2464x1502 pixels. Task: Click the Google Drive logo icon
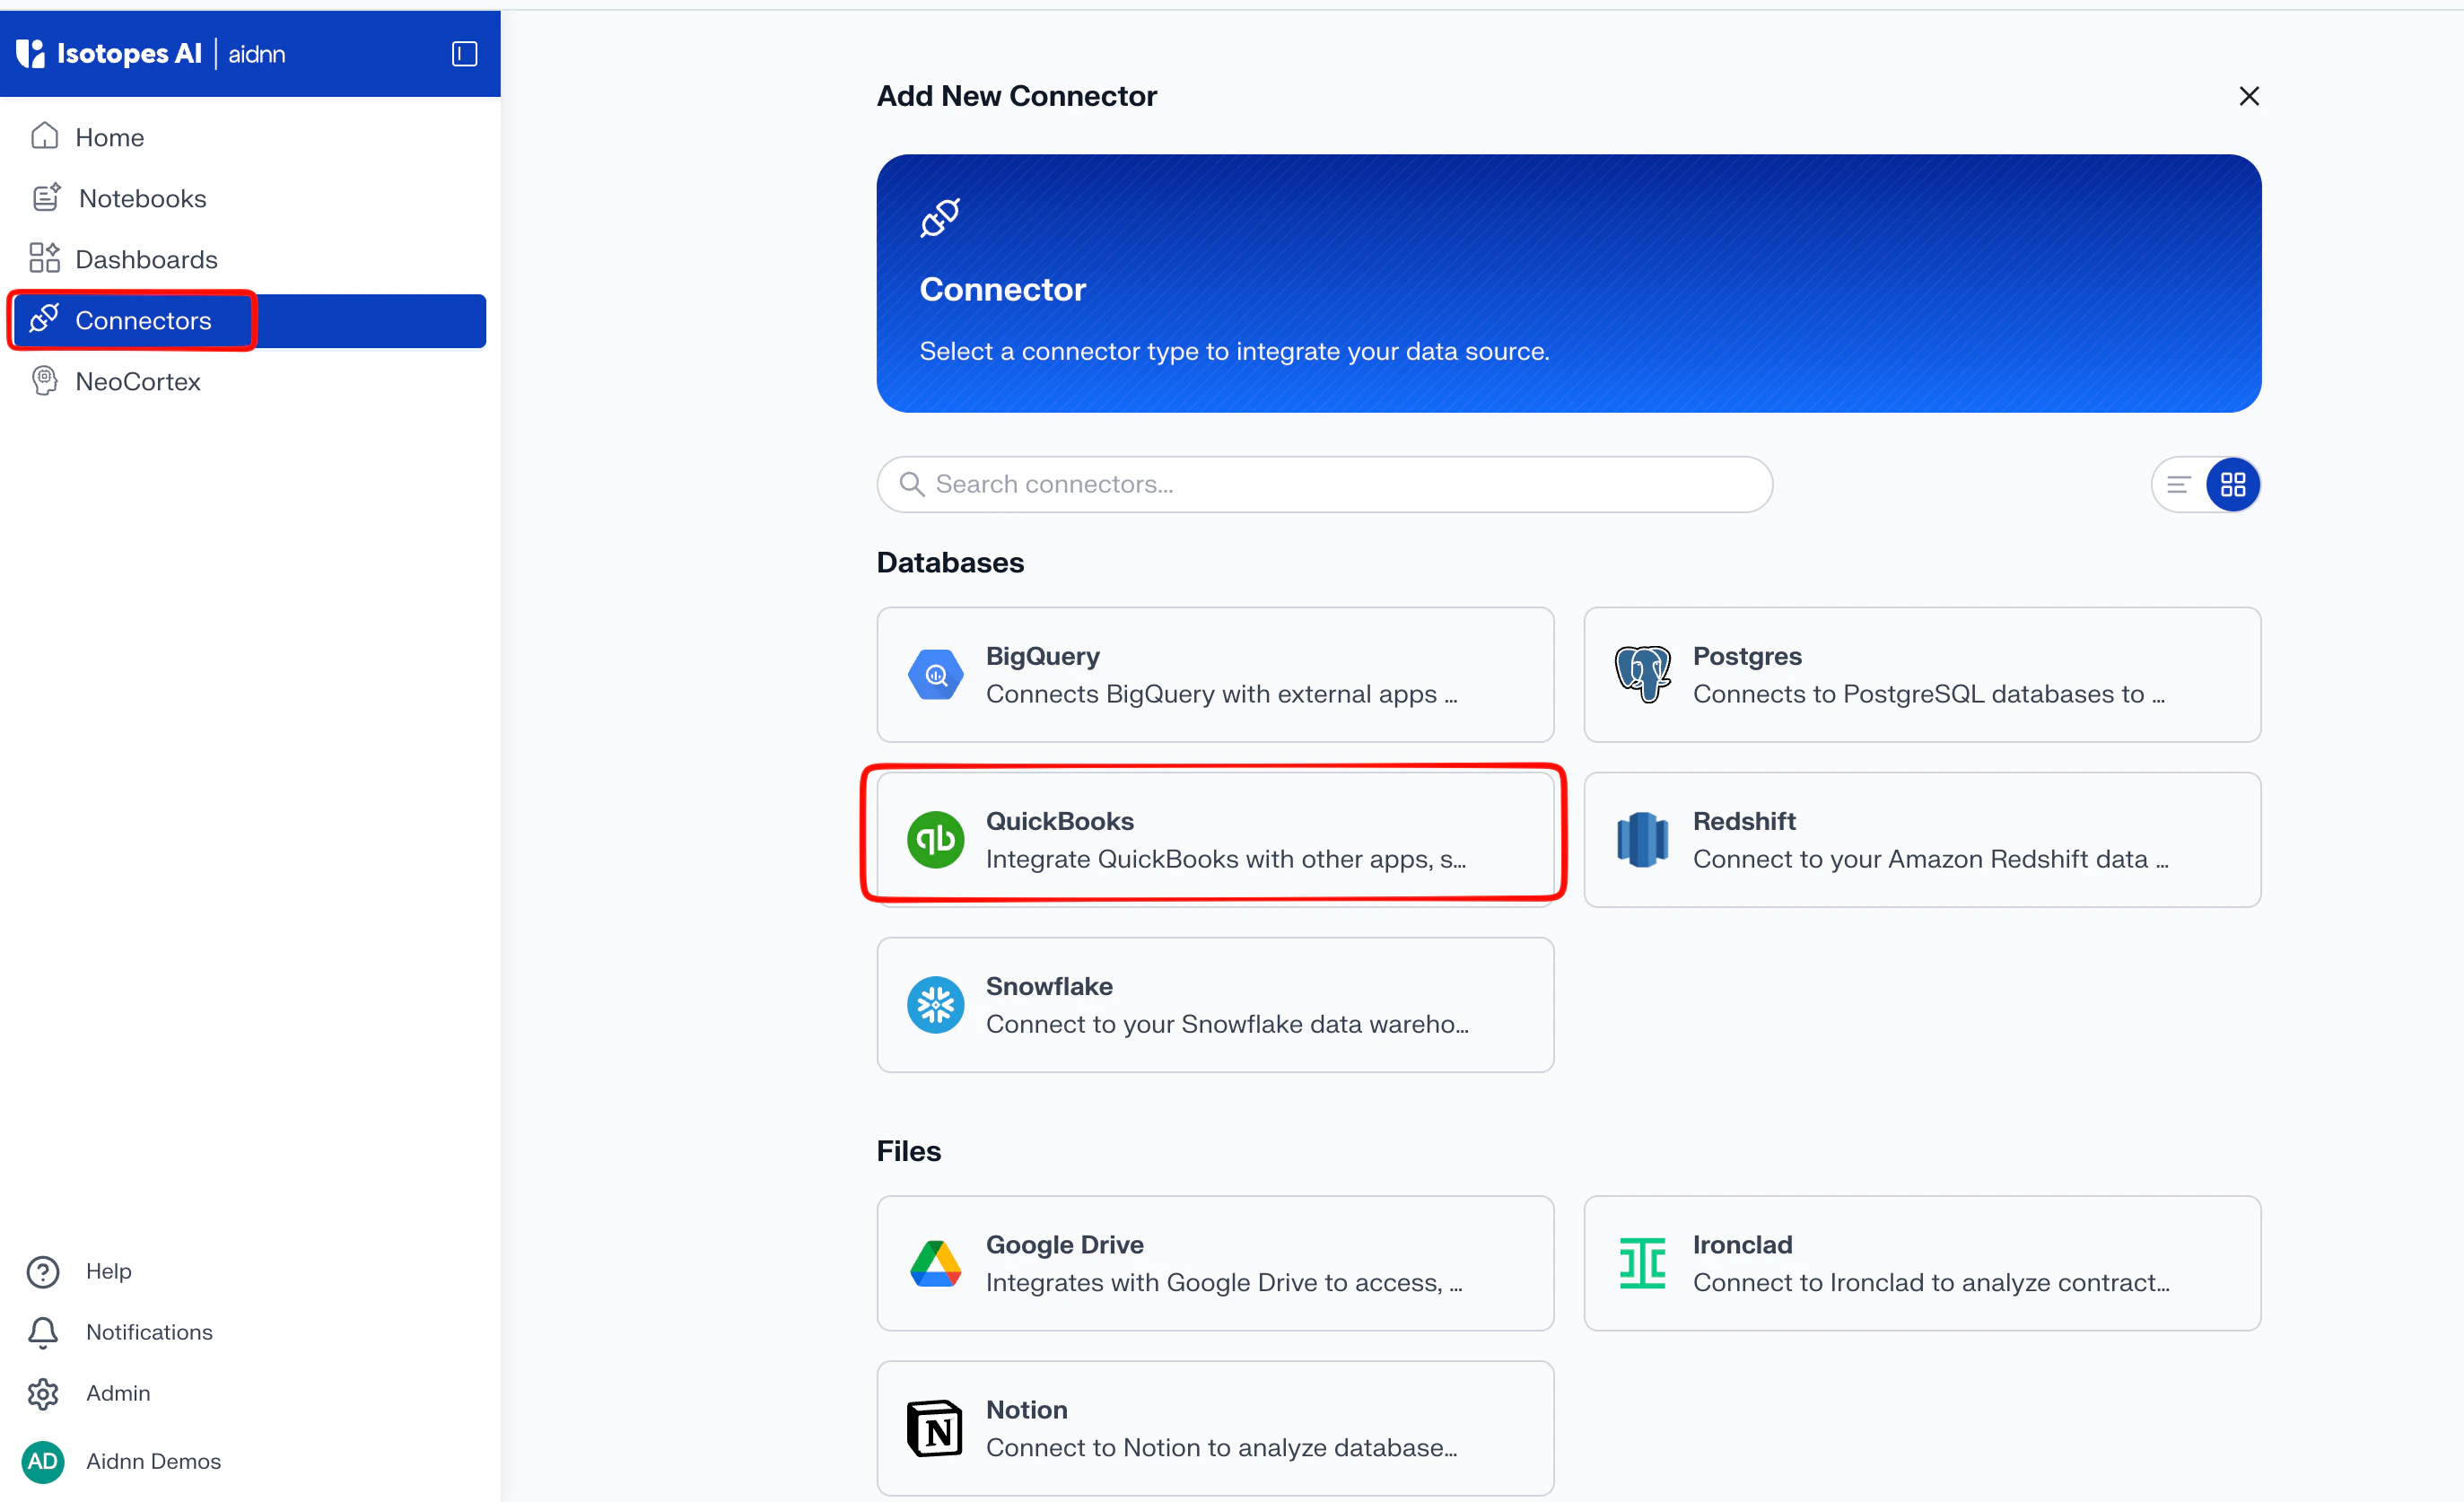(936, 1264)
